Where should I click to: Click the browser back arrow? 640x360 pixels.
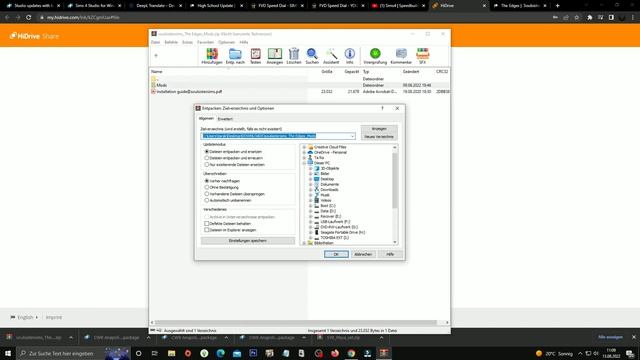coord(7,18)
